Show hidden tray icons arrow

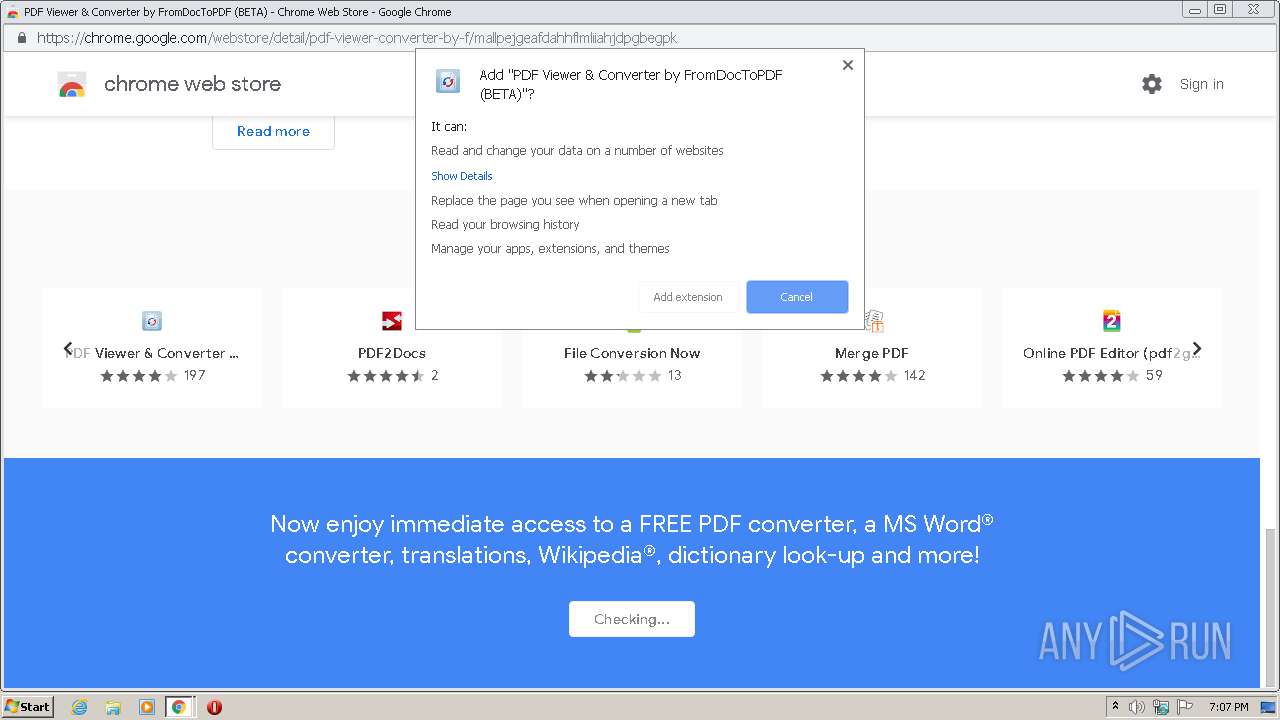pyautogui.click(x=1115, y=707)
